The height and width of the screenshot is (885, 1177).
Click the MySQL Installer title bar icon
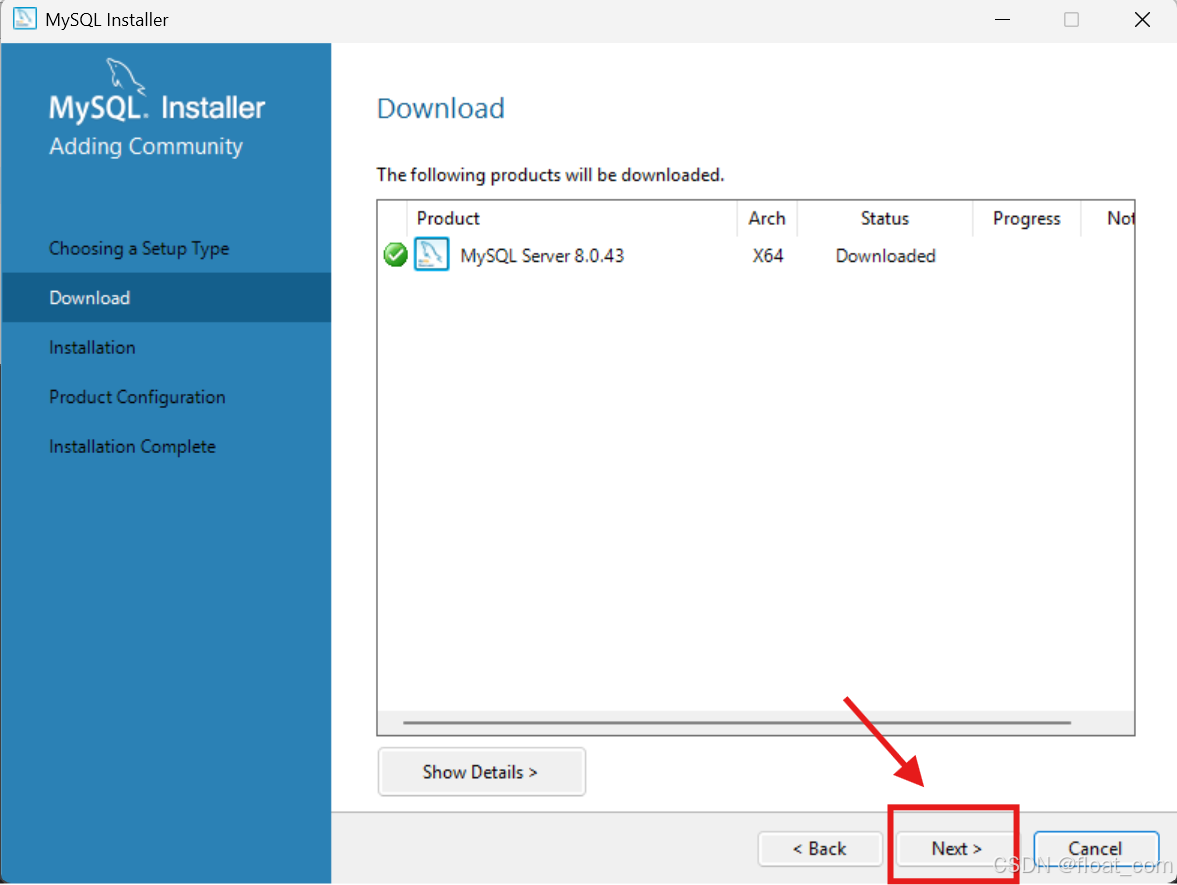pyautogui.click(x=24, y=19)
